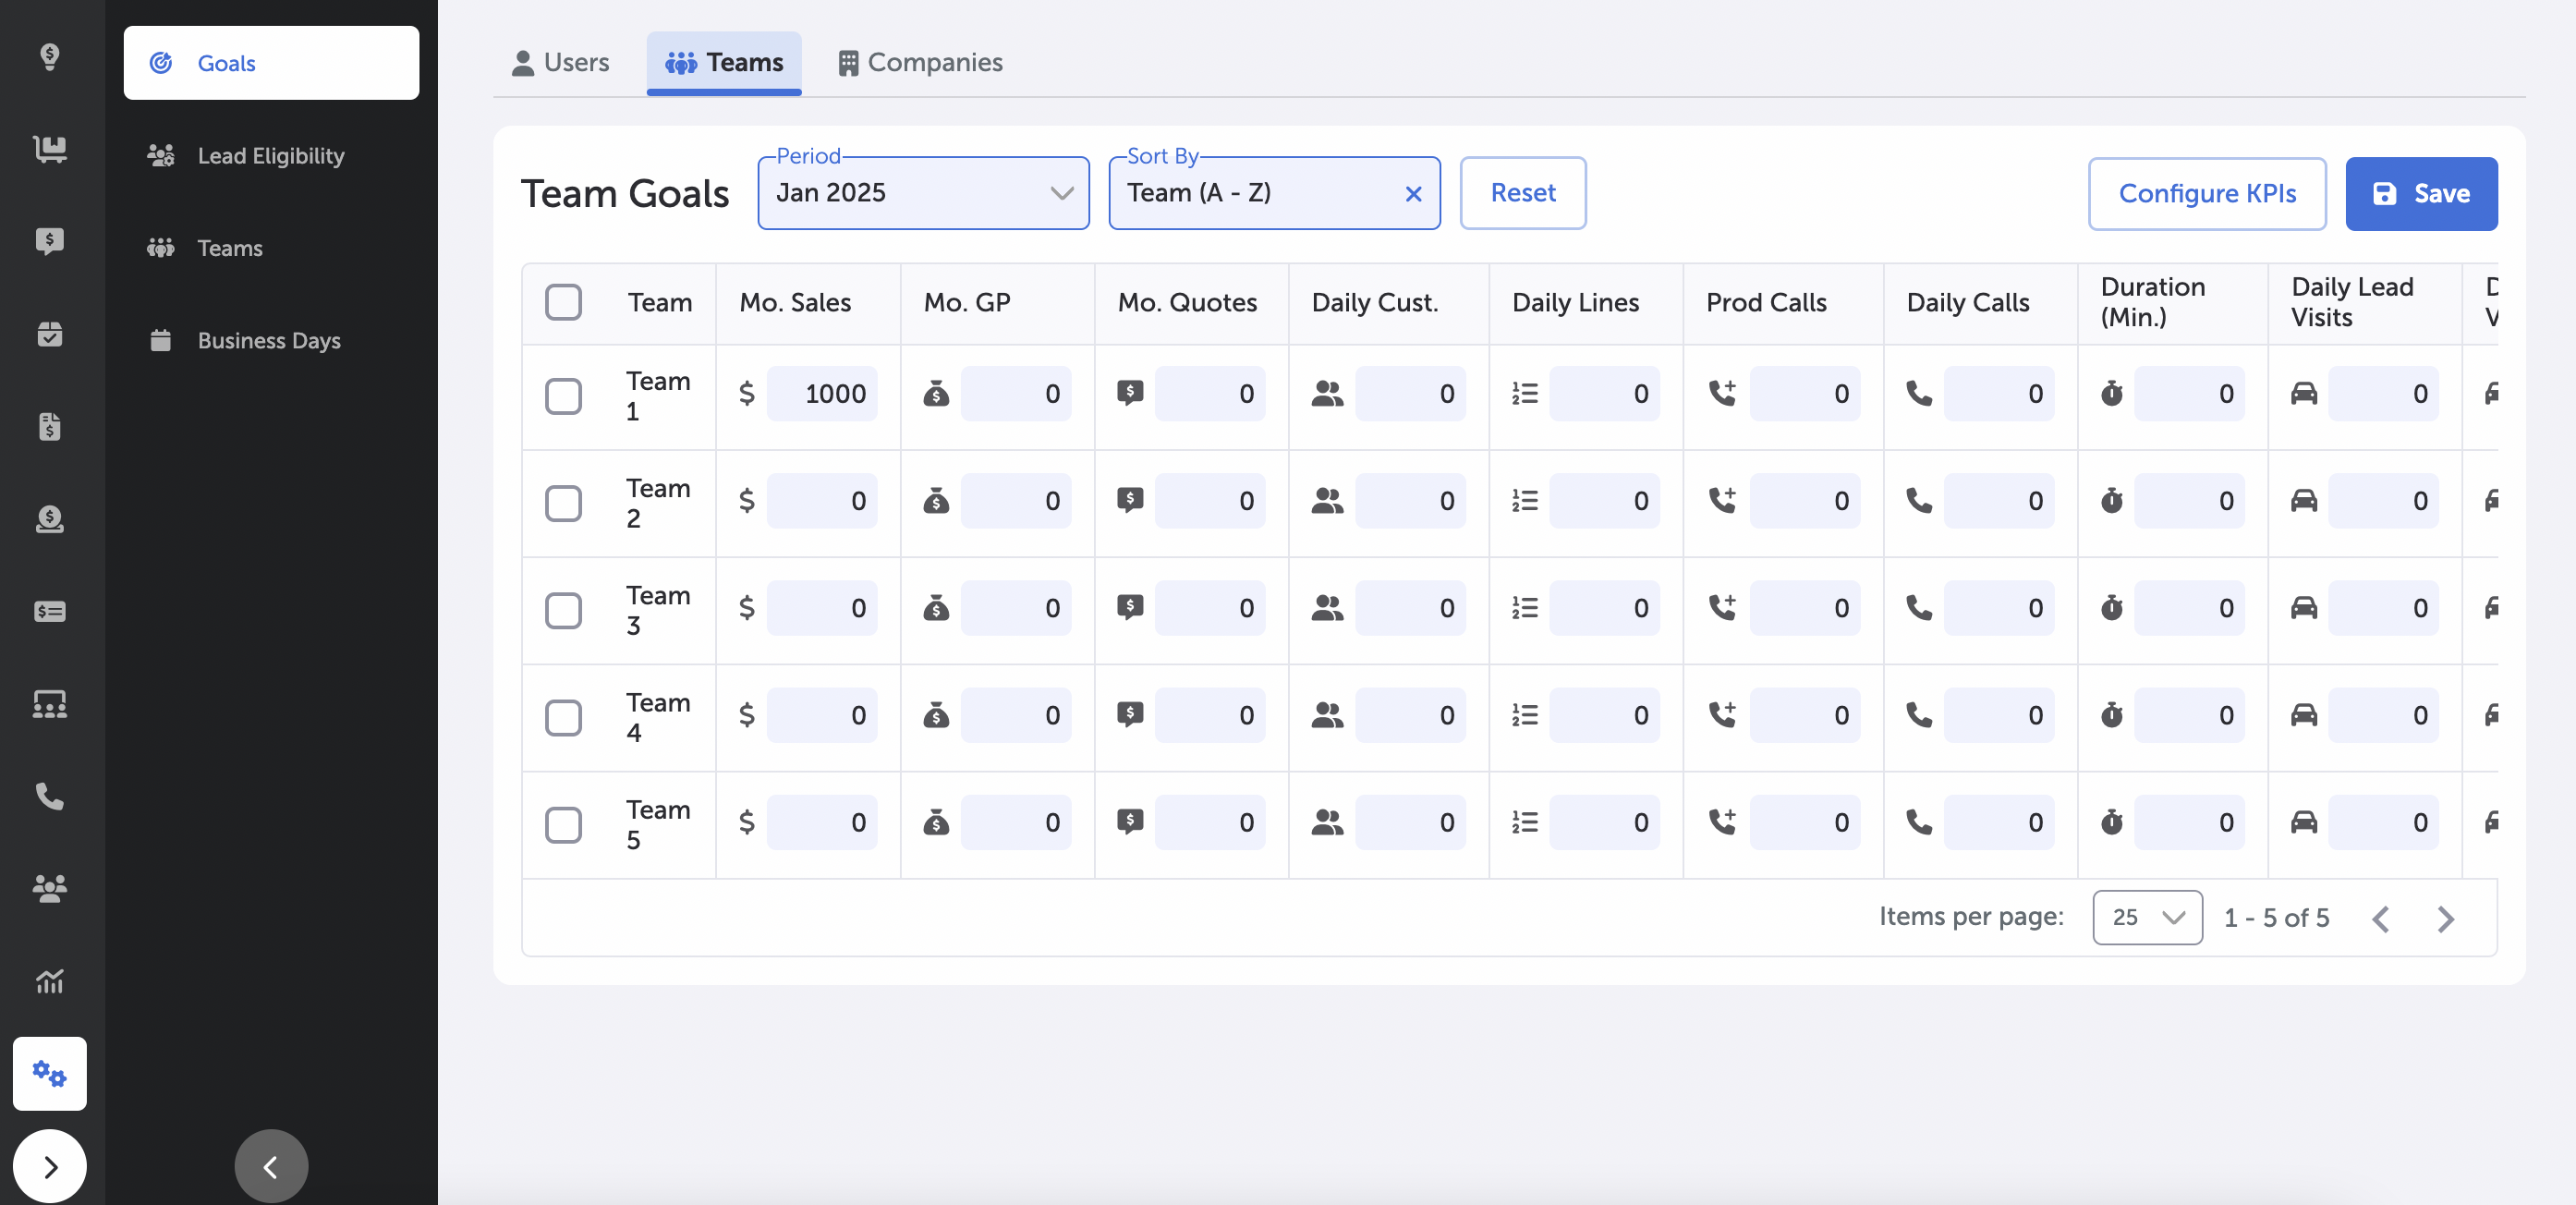Collapse the settings submenu with the back chevron
Screen dimensions: 2576x1205
coord(271,1166)
